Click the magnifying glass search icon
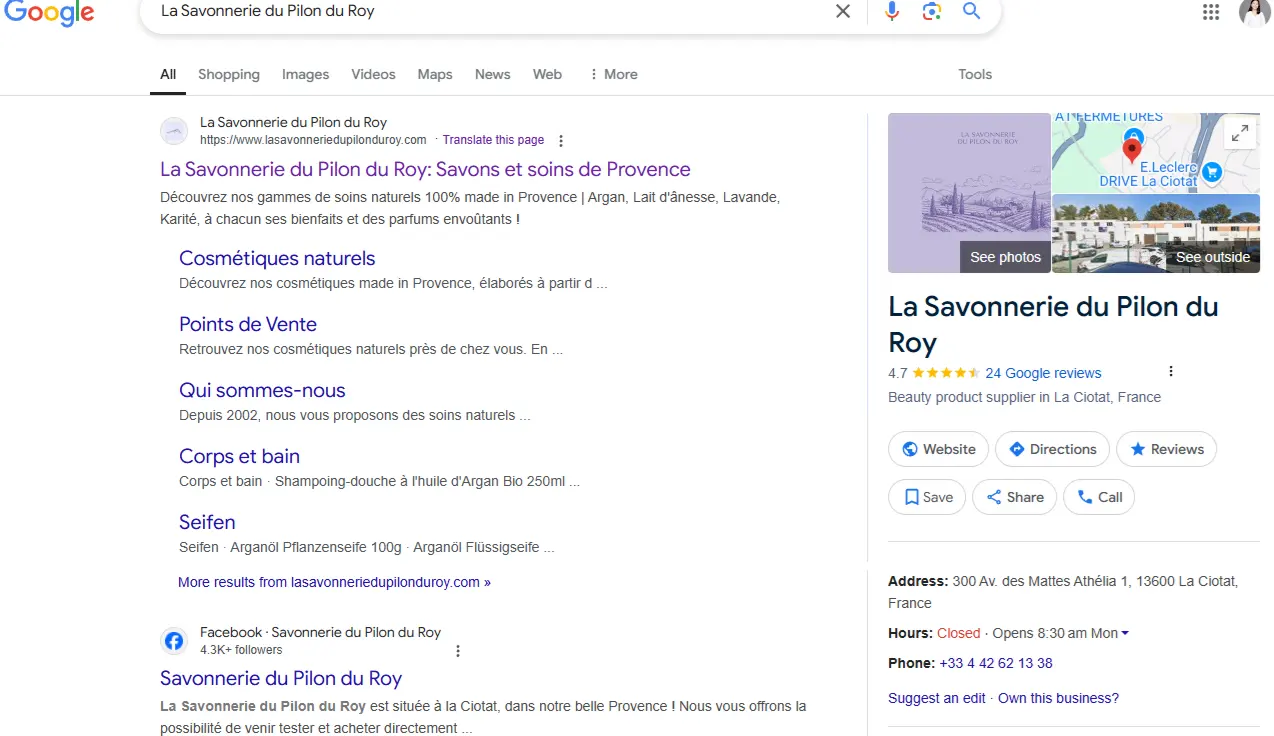The width and height of the screenshot is (1274, 736). (971, 11)
